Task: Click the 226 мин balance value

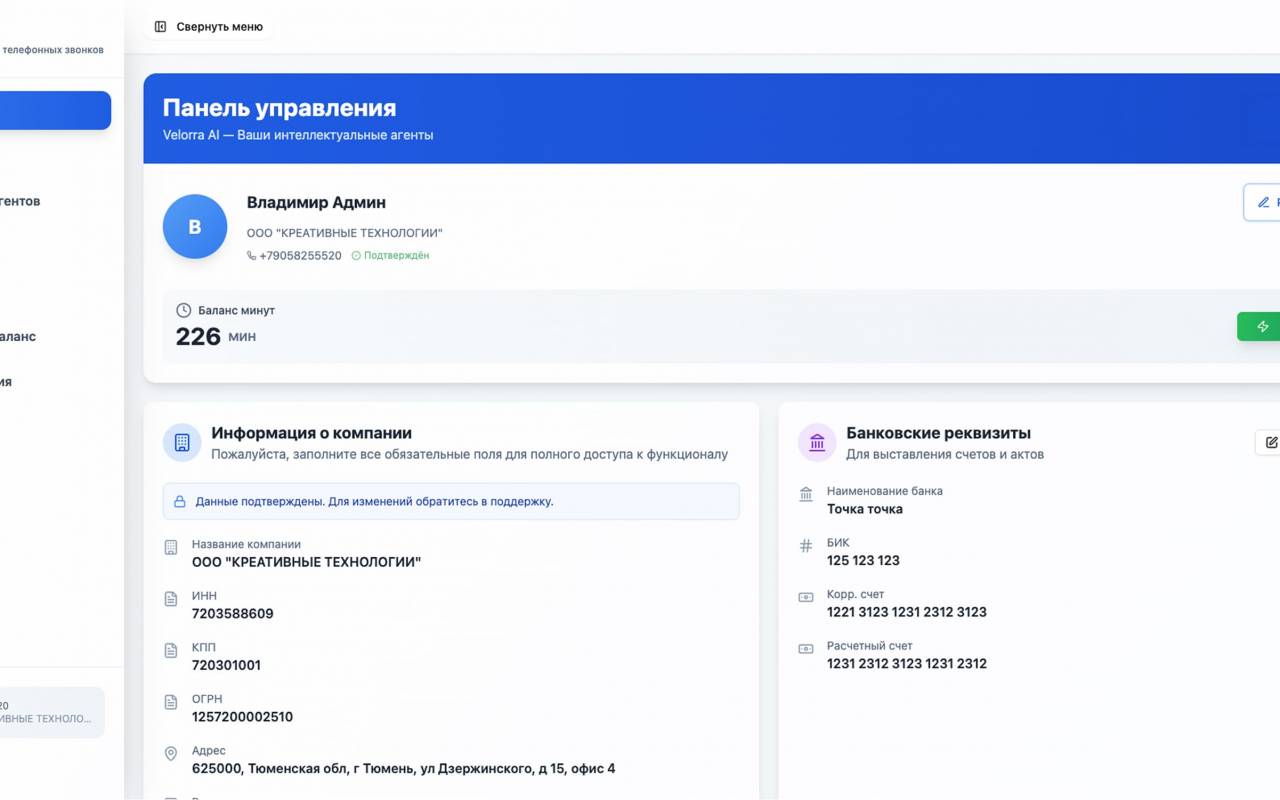Action: coord(215,337)
